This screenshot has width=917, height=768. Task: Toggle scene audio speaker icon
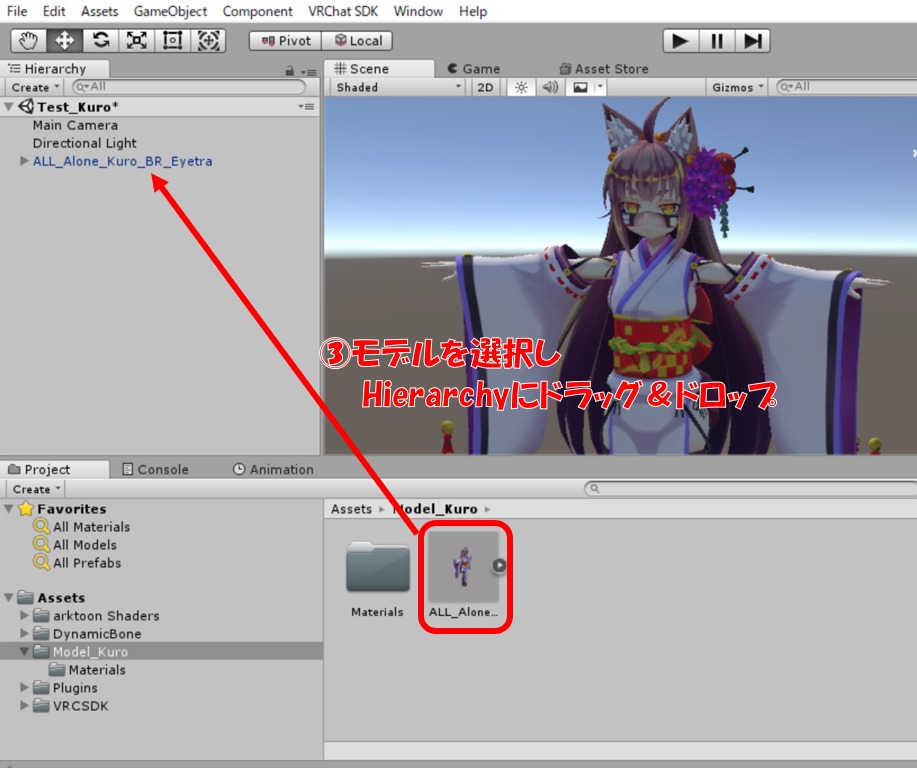click(549, 87)
